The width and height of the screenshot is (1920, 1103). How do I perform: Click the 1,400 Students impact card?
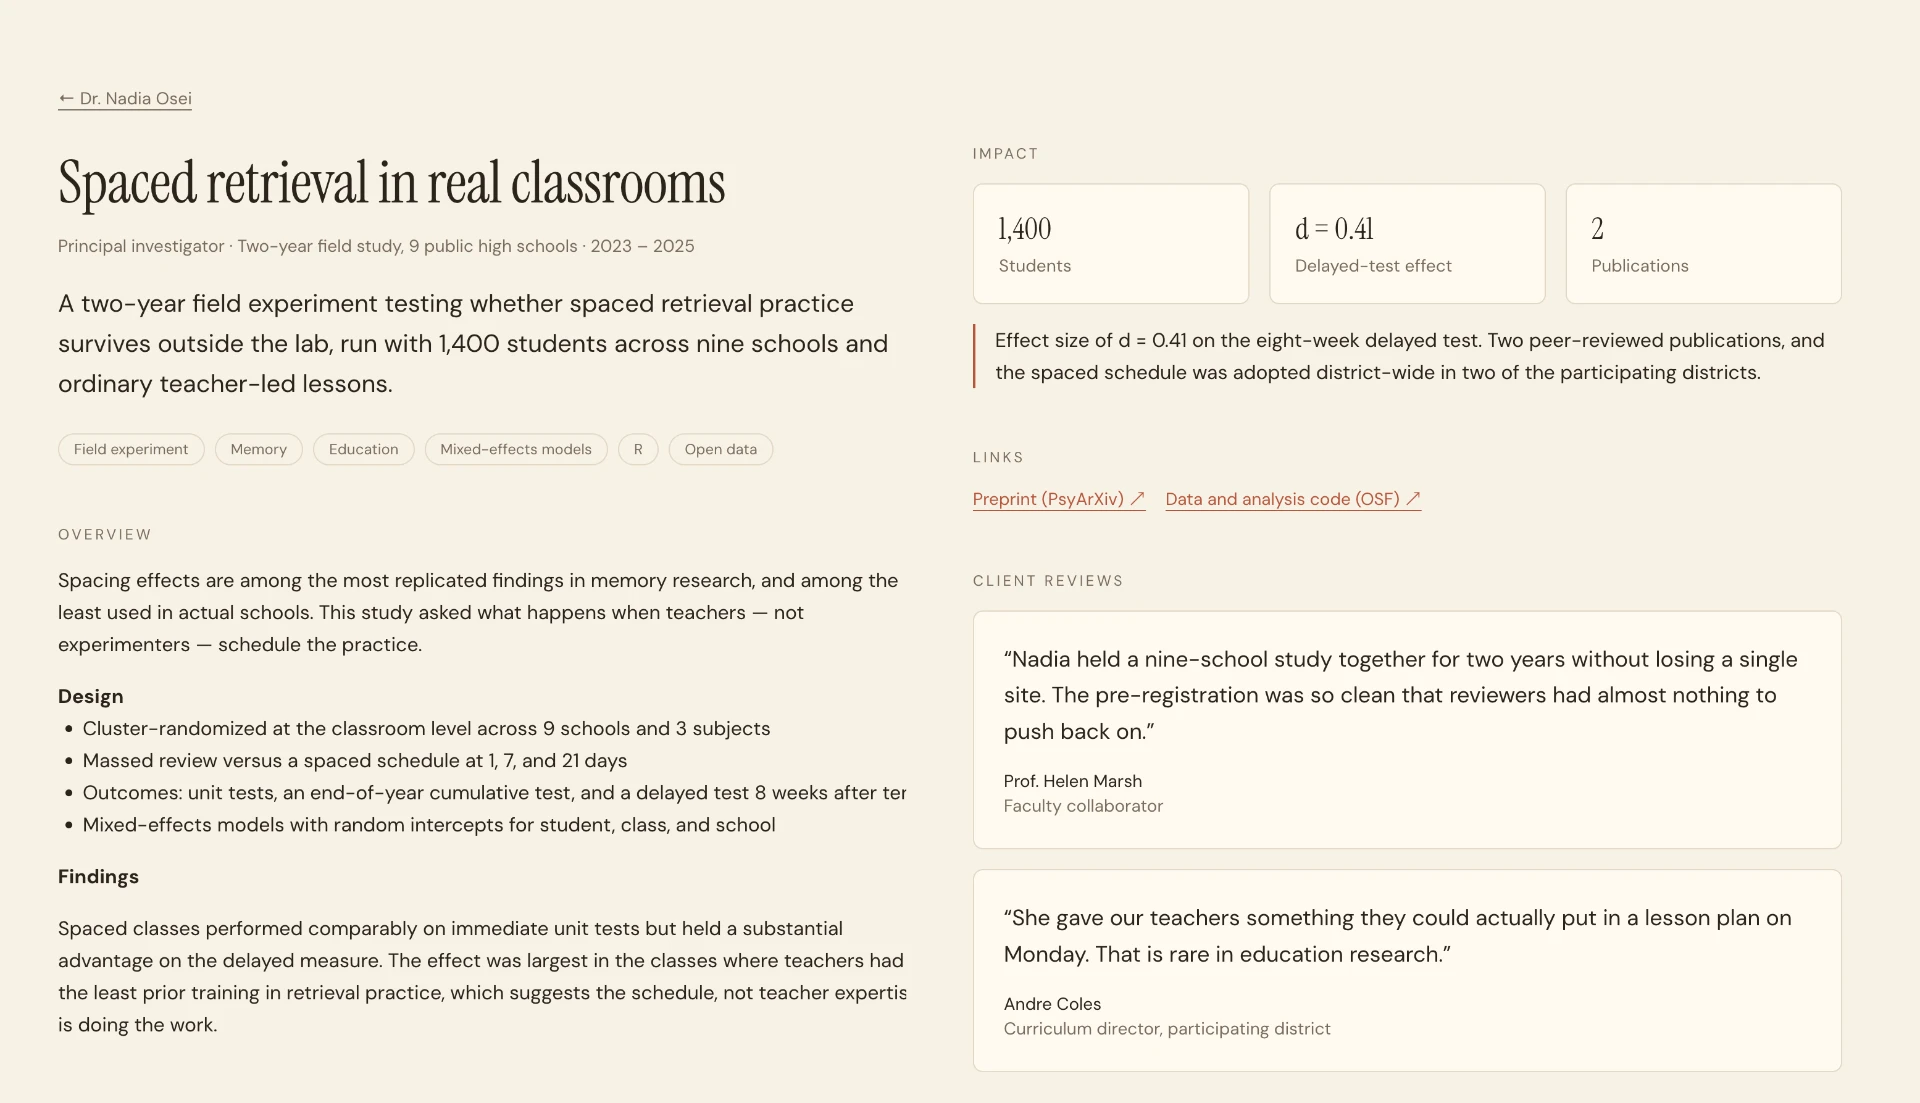tap(1111, 243)
